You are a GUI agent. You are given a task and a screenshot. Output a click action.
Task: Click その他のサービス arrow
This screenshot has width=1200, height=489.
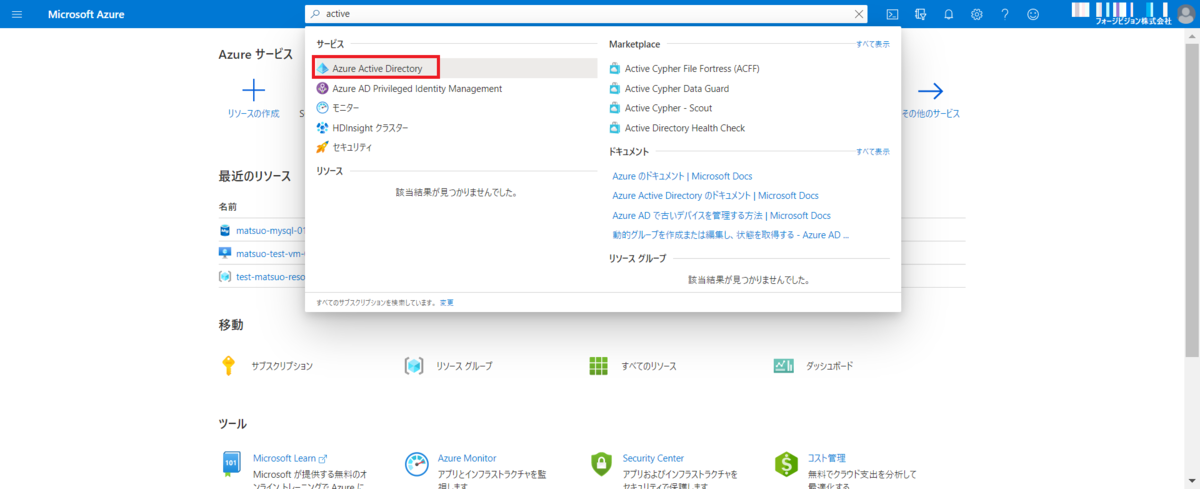pos(931,91)
